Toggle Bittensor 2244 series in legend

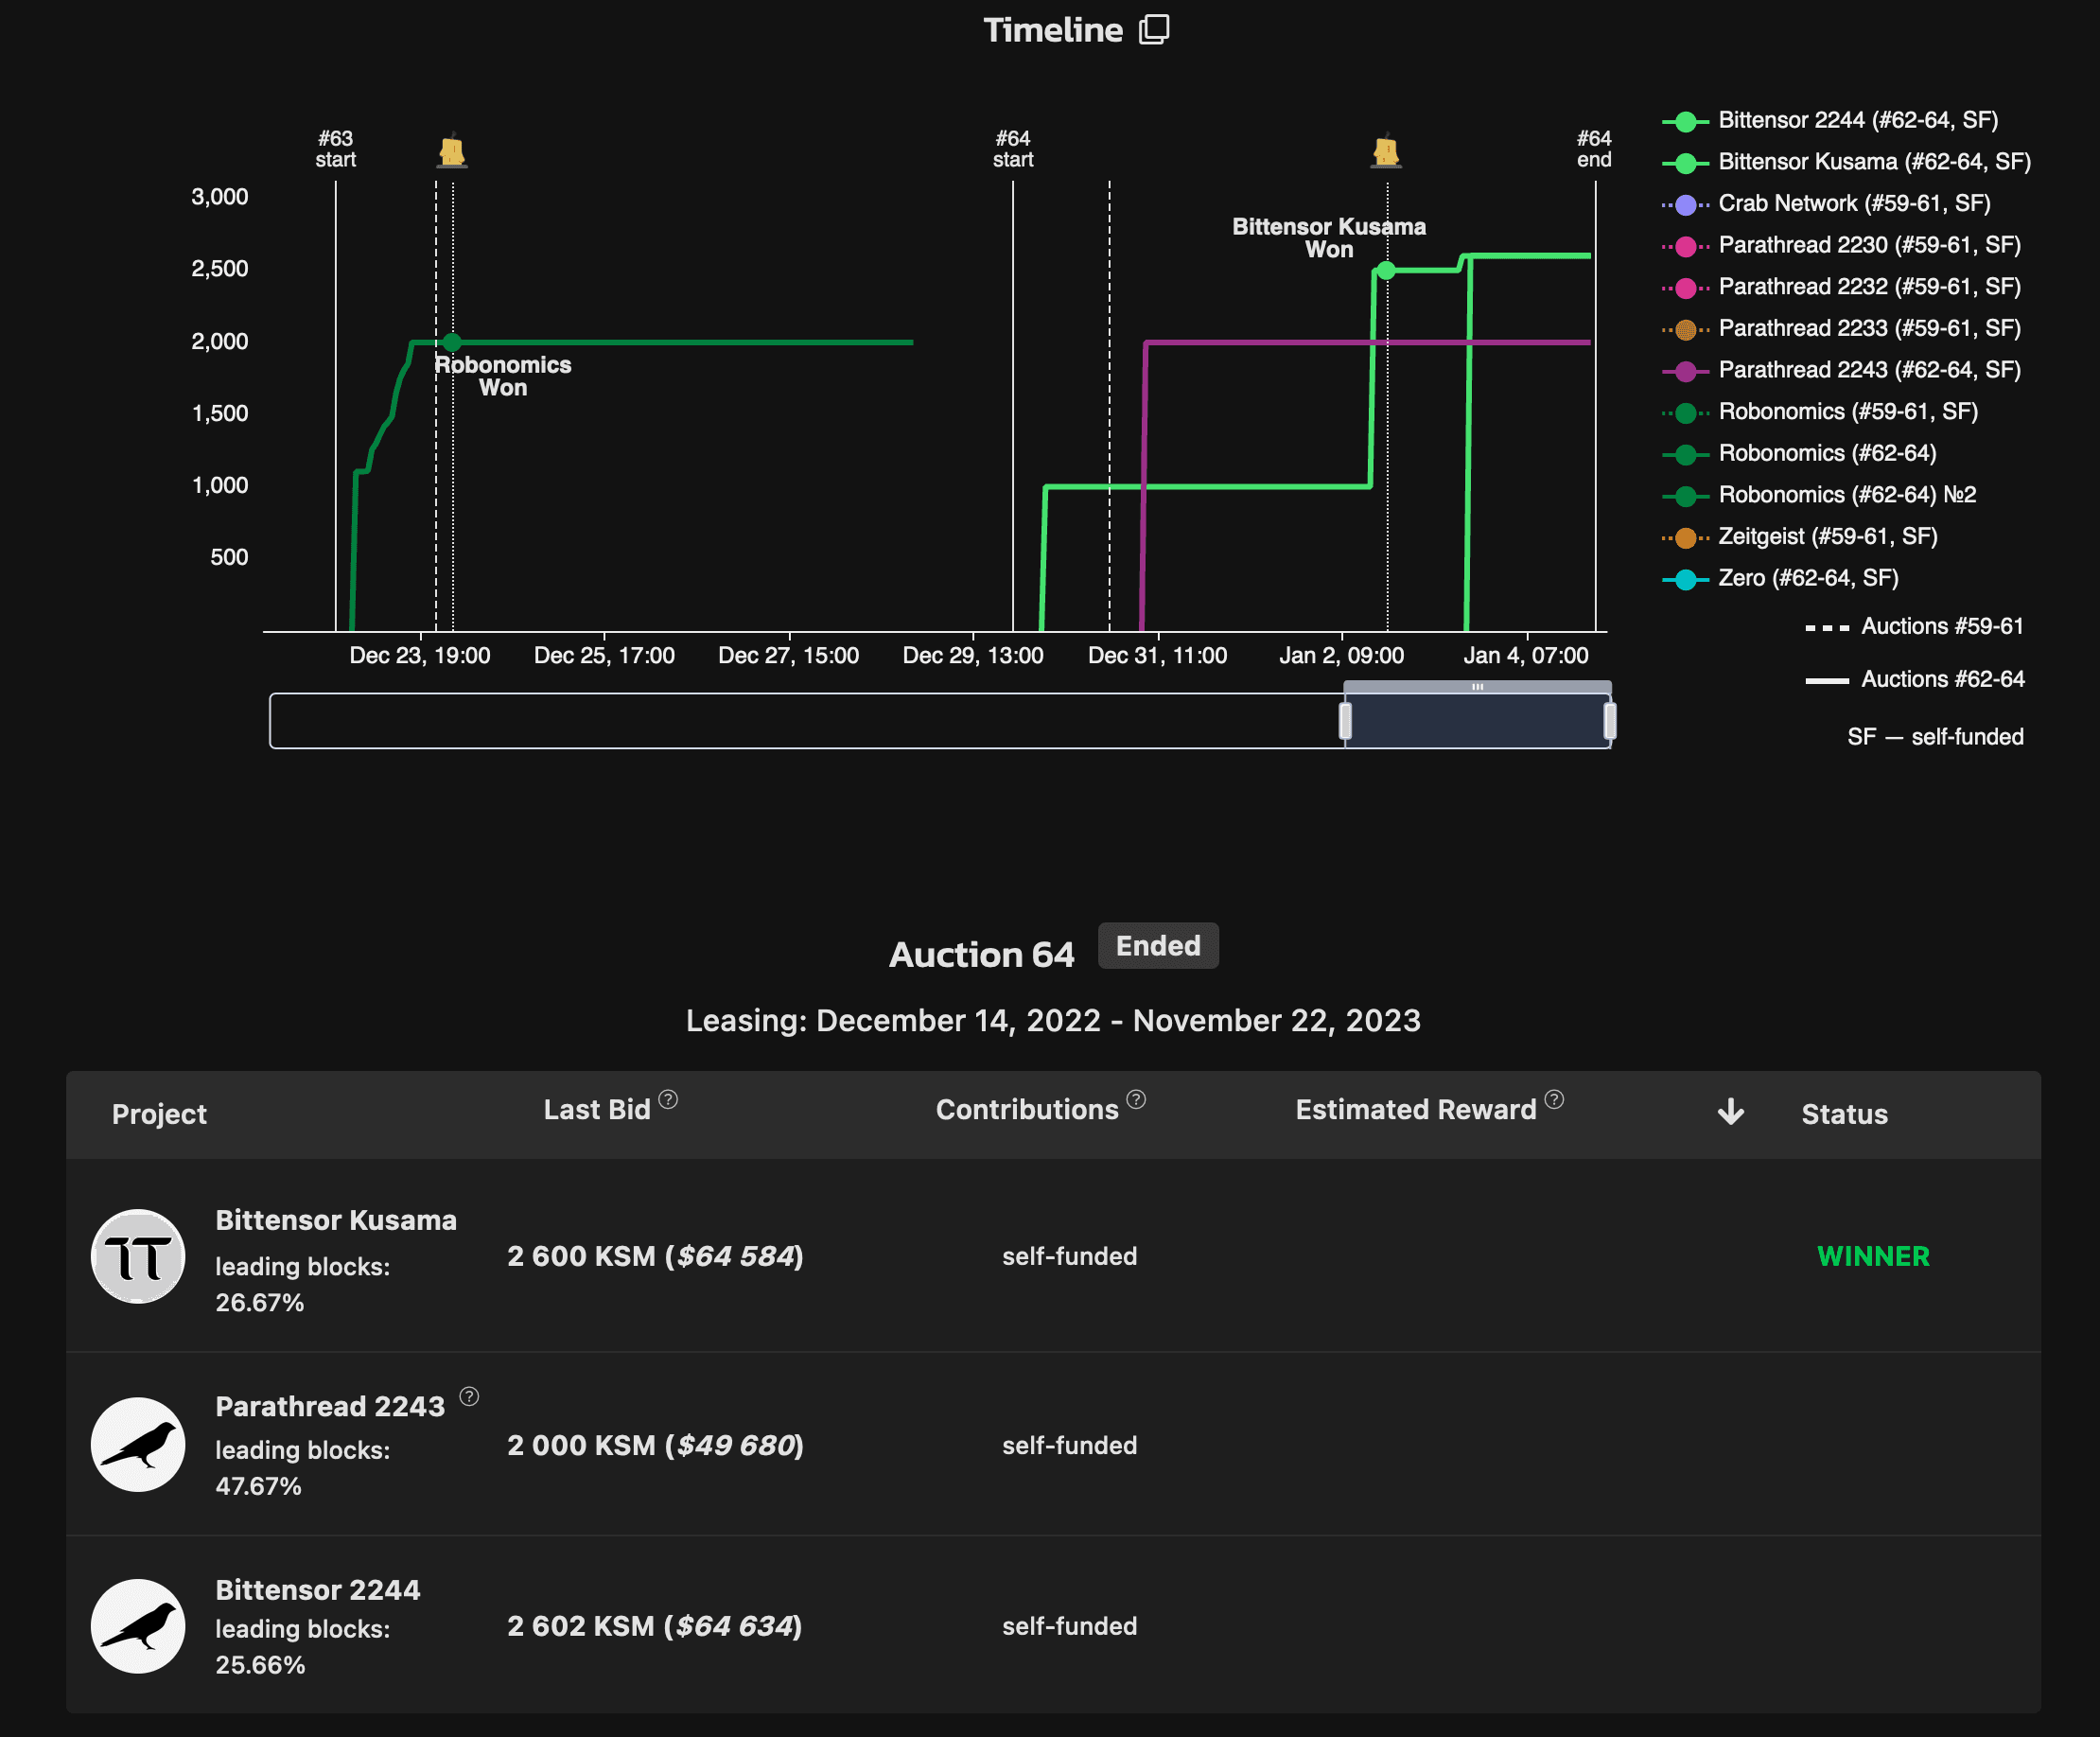(1830, 120)
